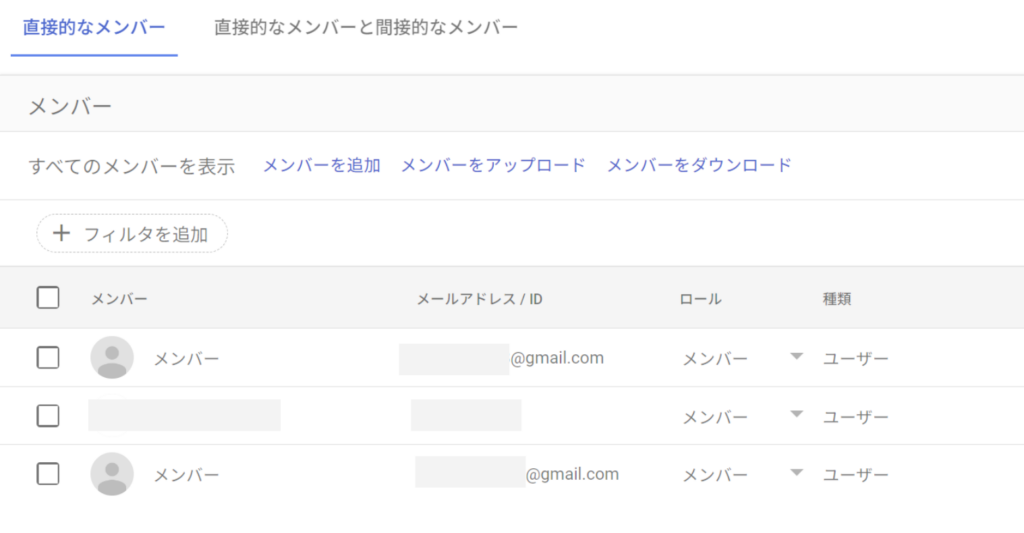Click the first member's avatar icon
Screen dimensions: 1024x533
112,358
